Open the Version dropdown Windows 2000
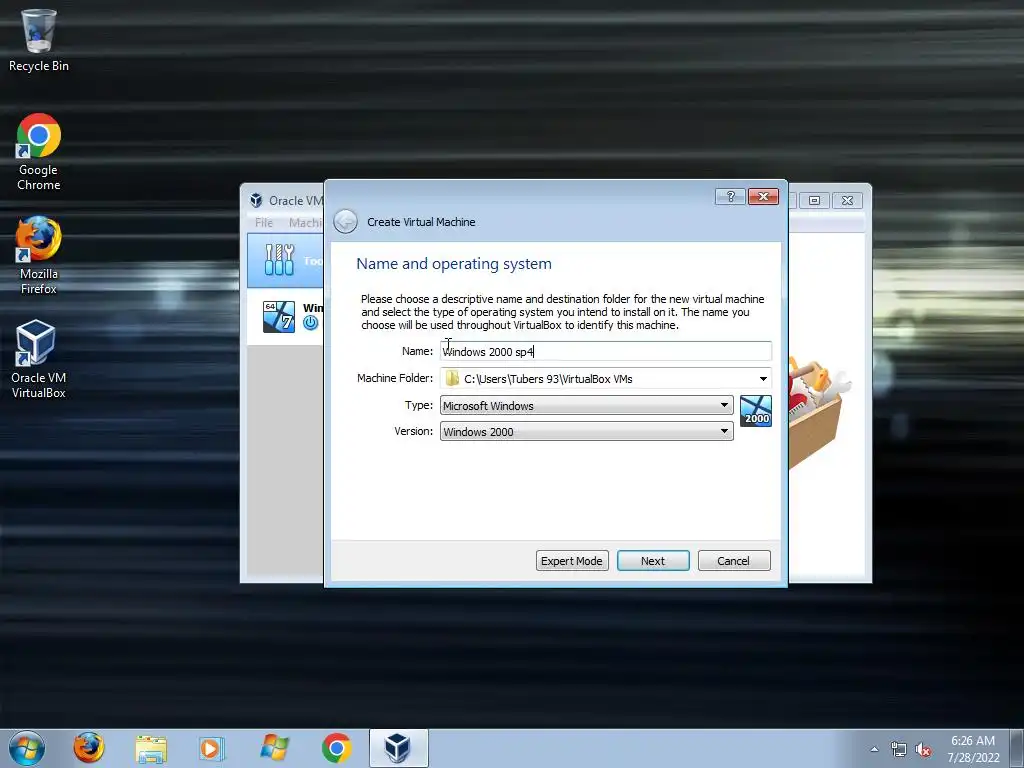1024x768 pixels. coord(586,432)
